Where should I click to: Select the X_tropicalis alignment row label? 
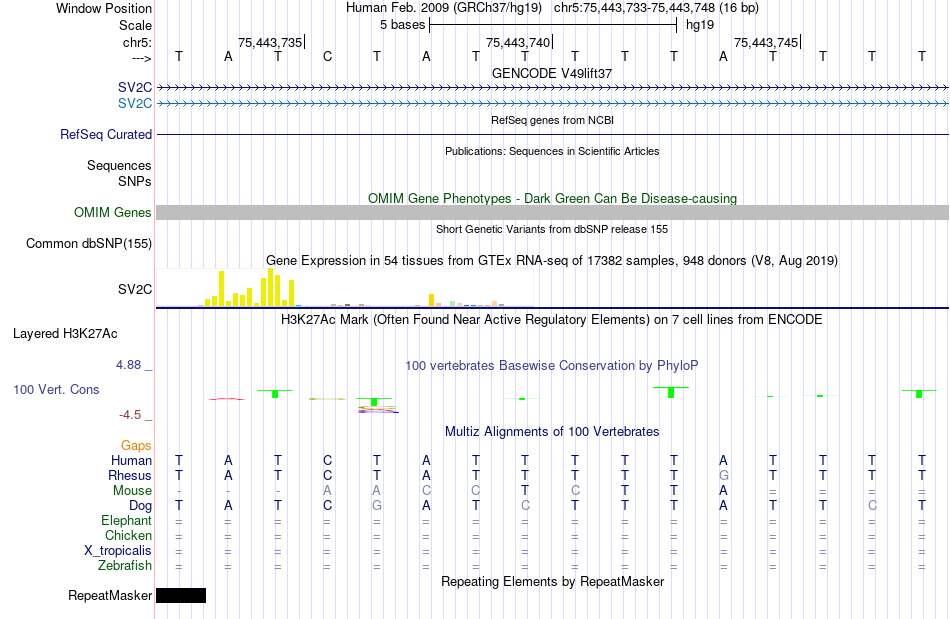[118, 551]
